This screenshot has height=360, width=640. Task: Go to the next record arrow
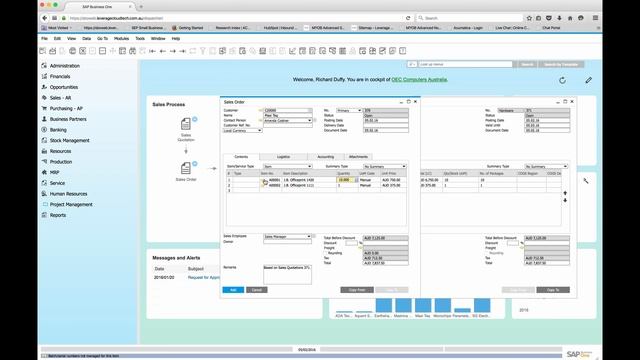[x=173, y=51]
